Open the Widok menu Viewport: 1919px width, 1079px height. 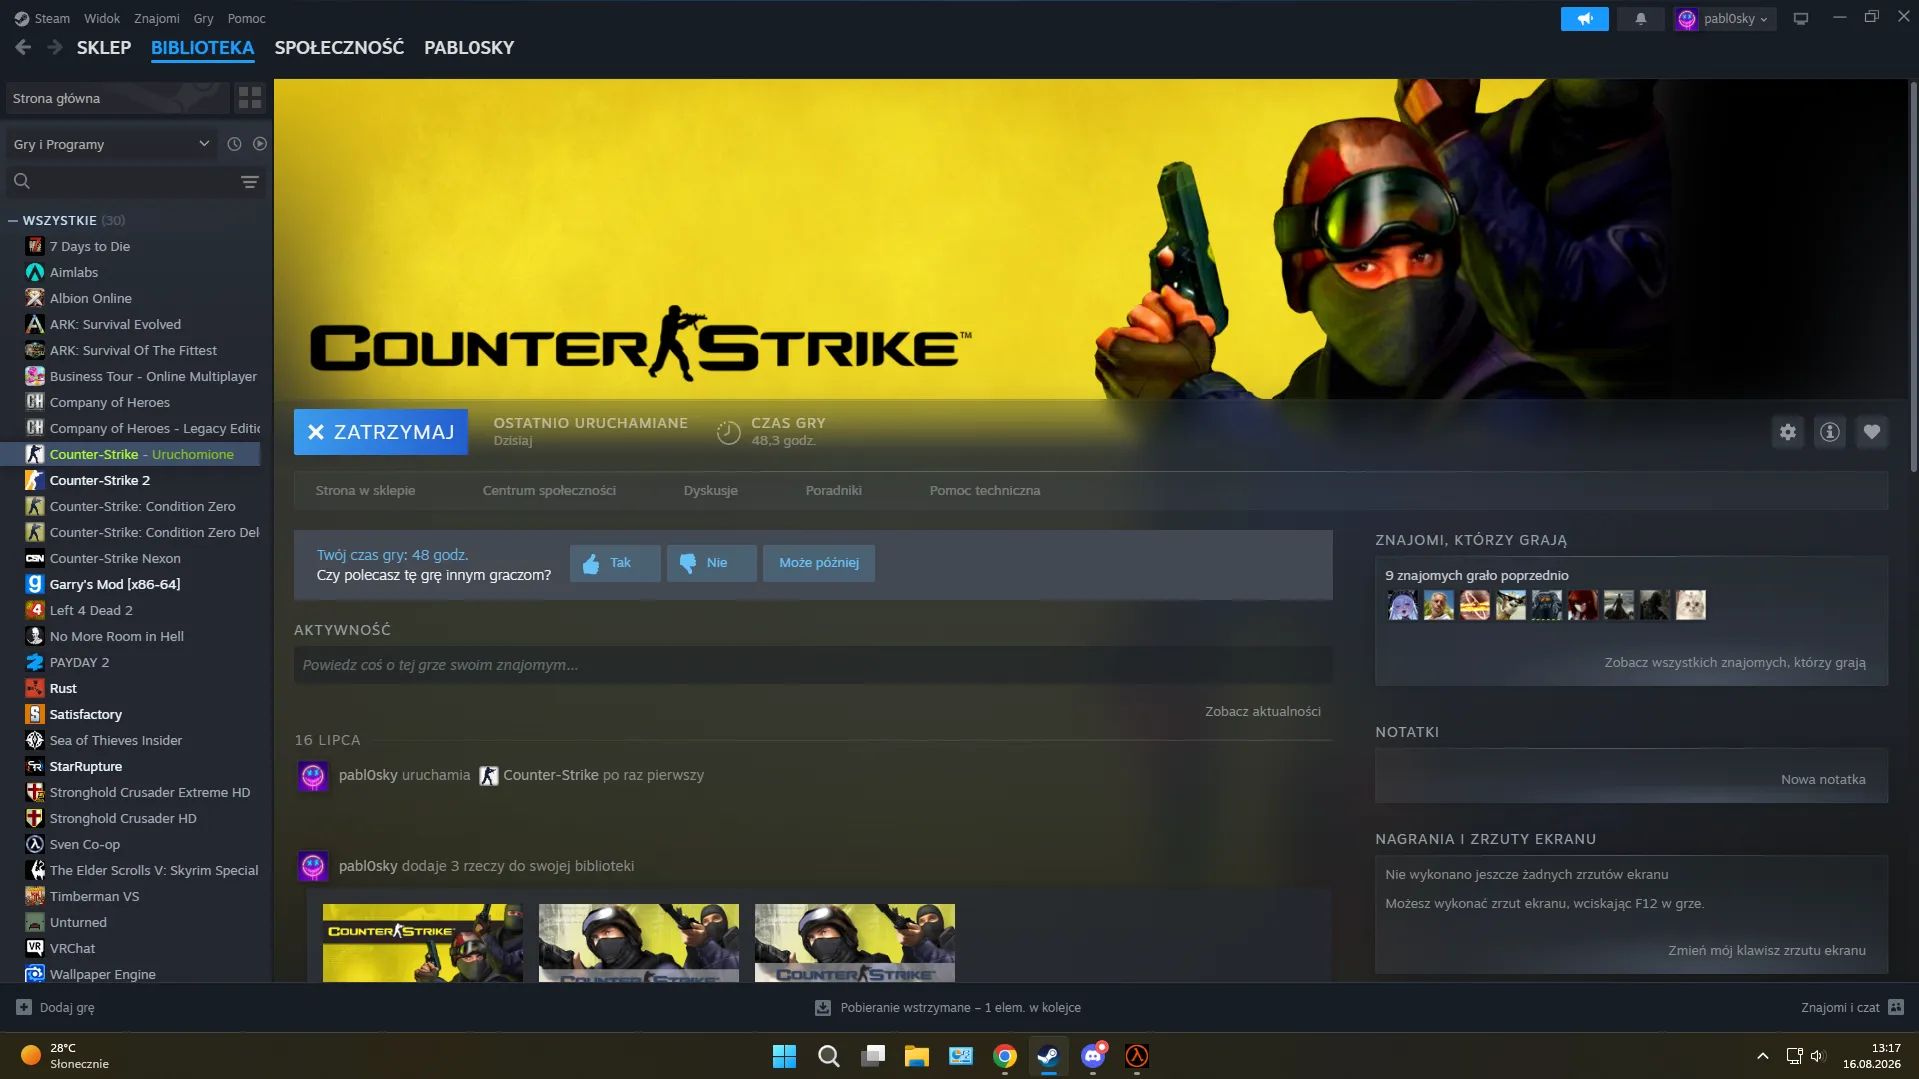102,18
